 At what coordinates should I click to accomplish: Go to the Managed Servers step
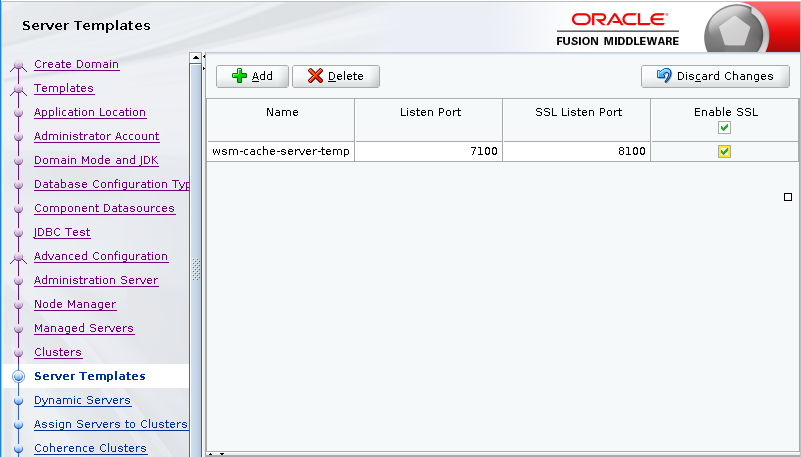point(83,328)
